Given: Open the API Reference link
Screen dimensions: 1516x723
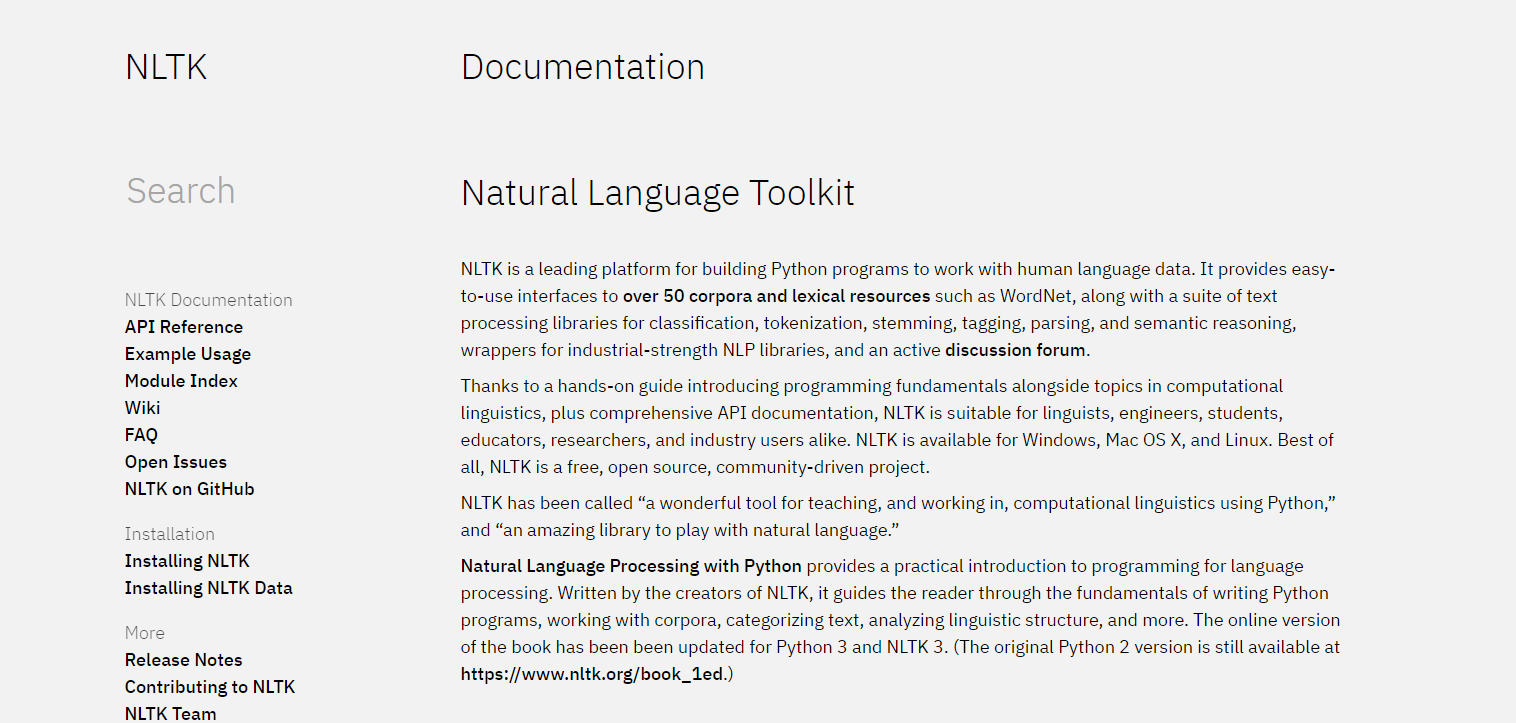Looking at the screenshot, I should 184,327.
